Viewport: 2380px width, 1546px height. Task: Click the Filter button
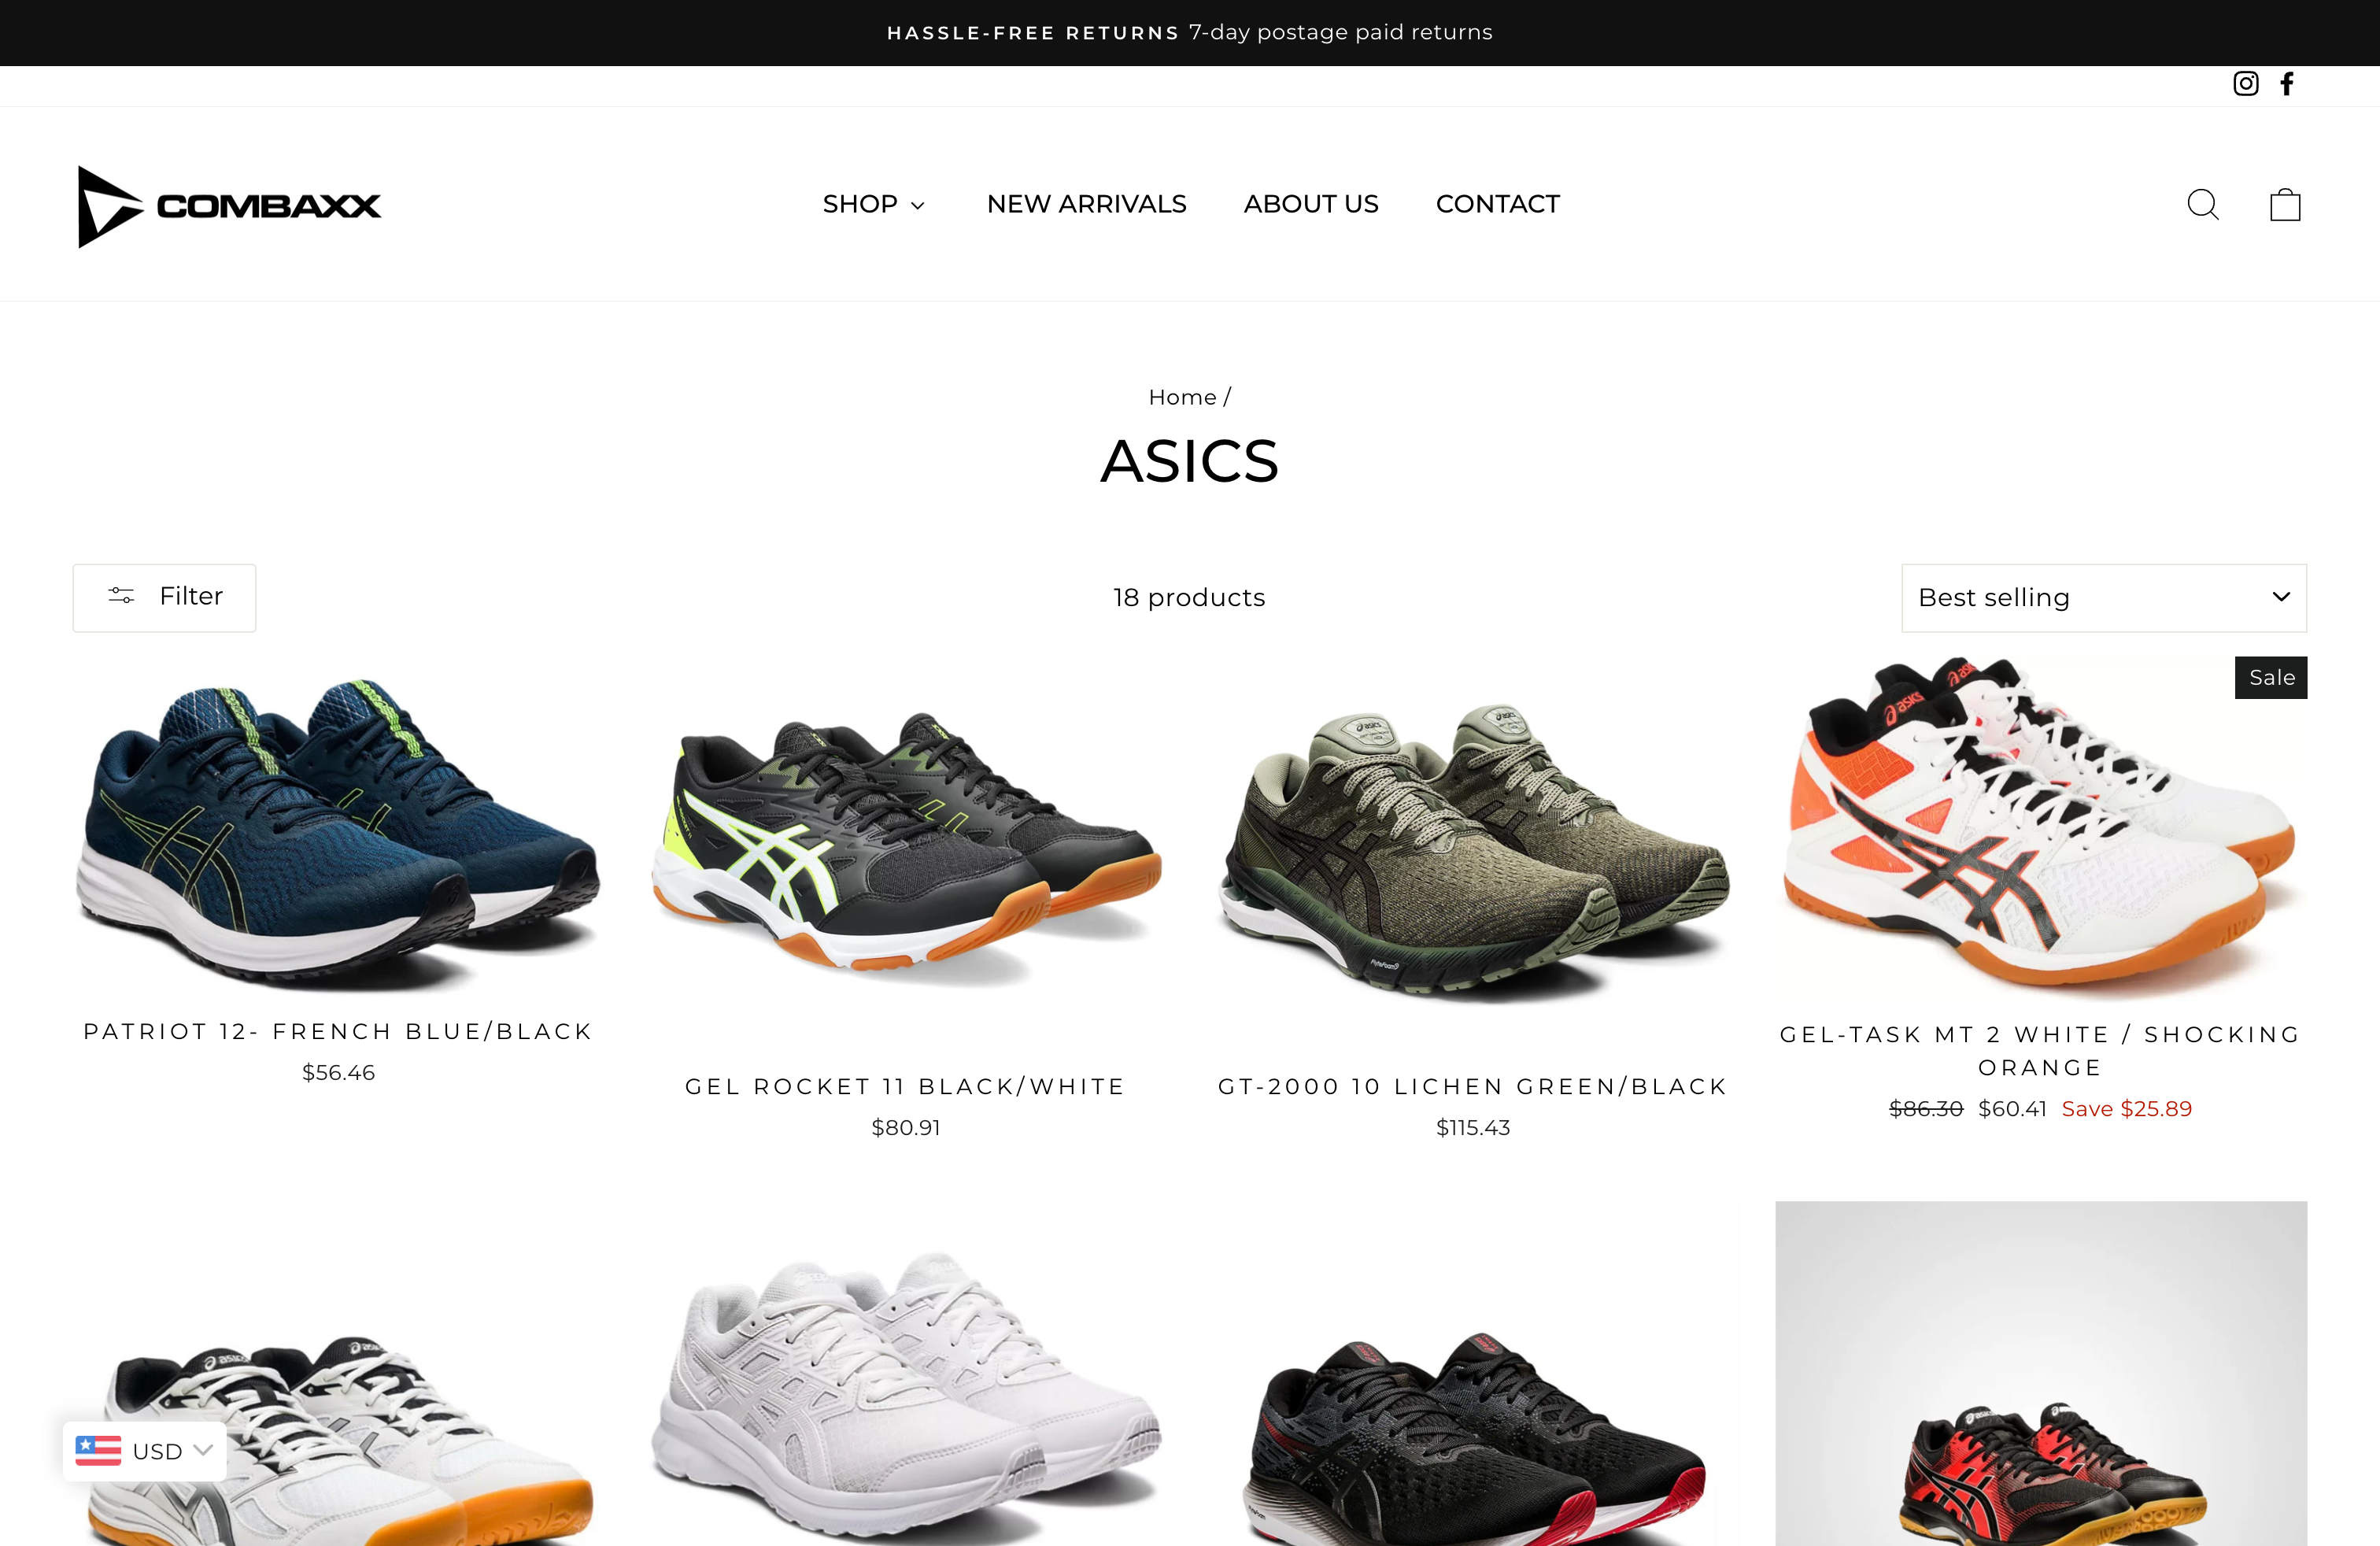coord(164,598)
